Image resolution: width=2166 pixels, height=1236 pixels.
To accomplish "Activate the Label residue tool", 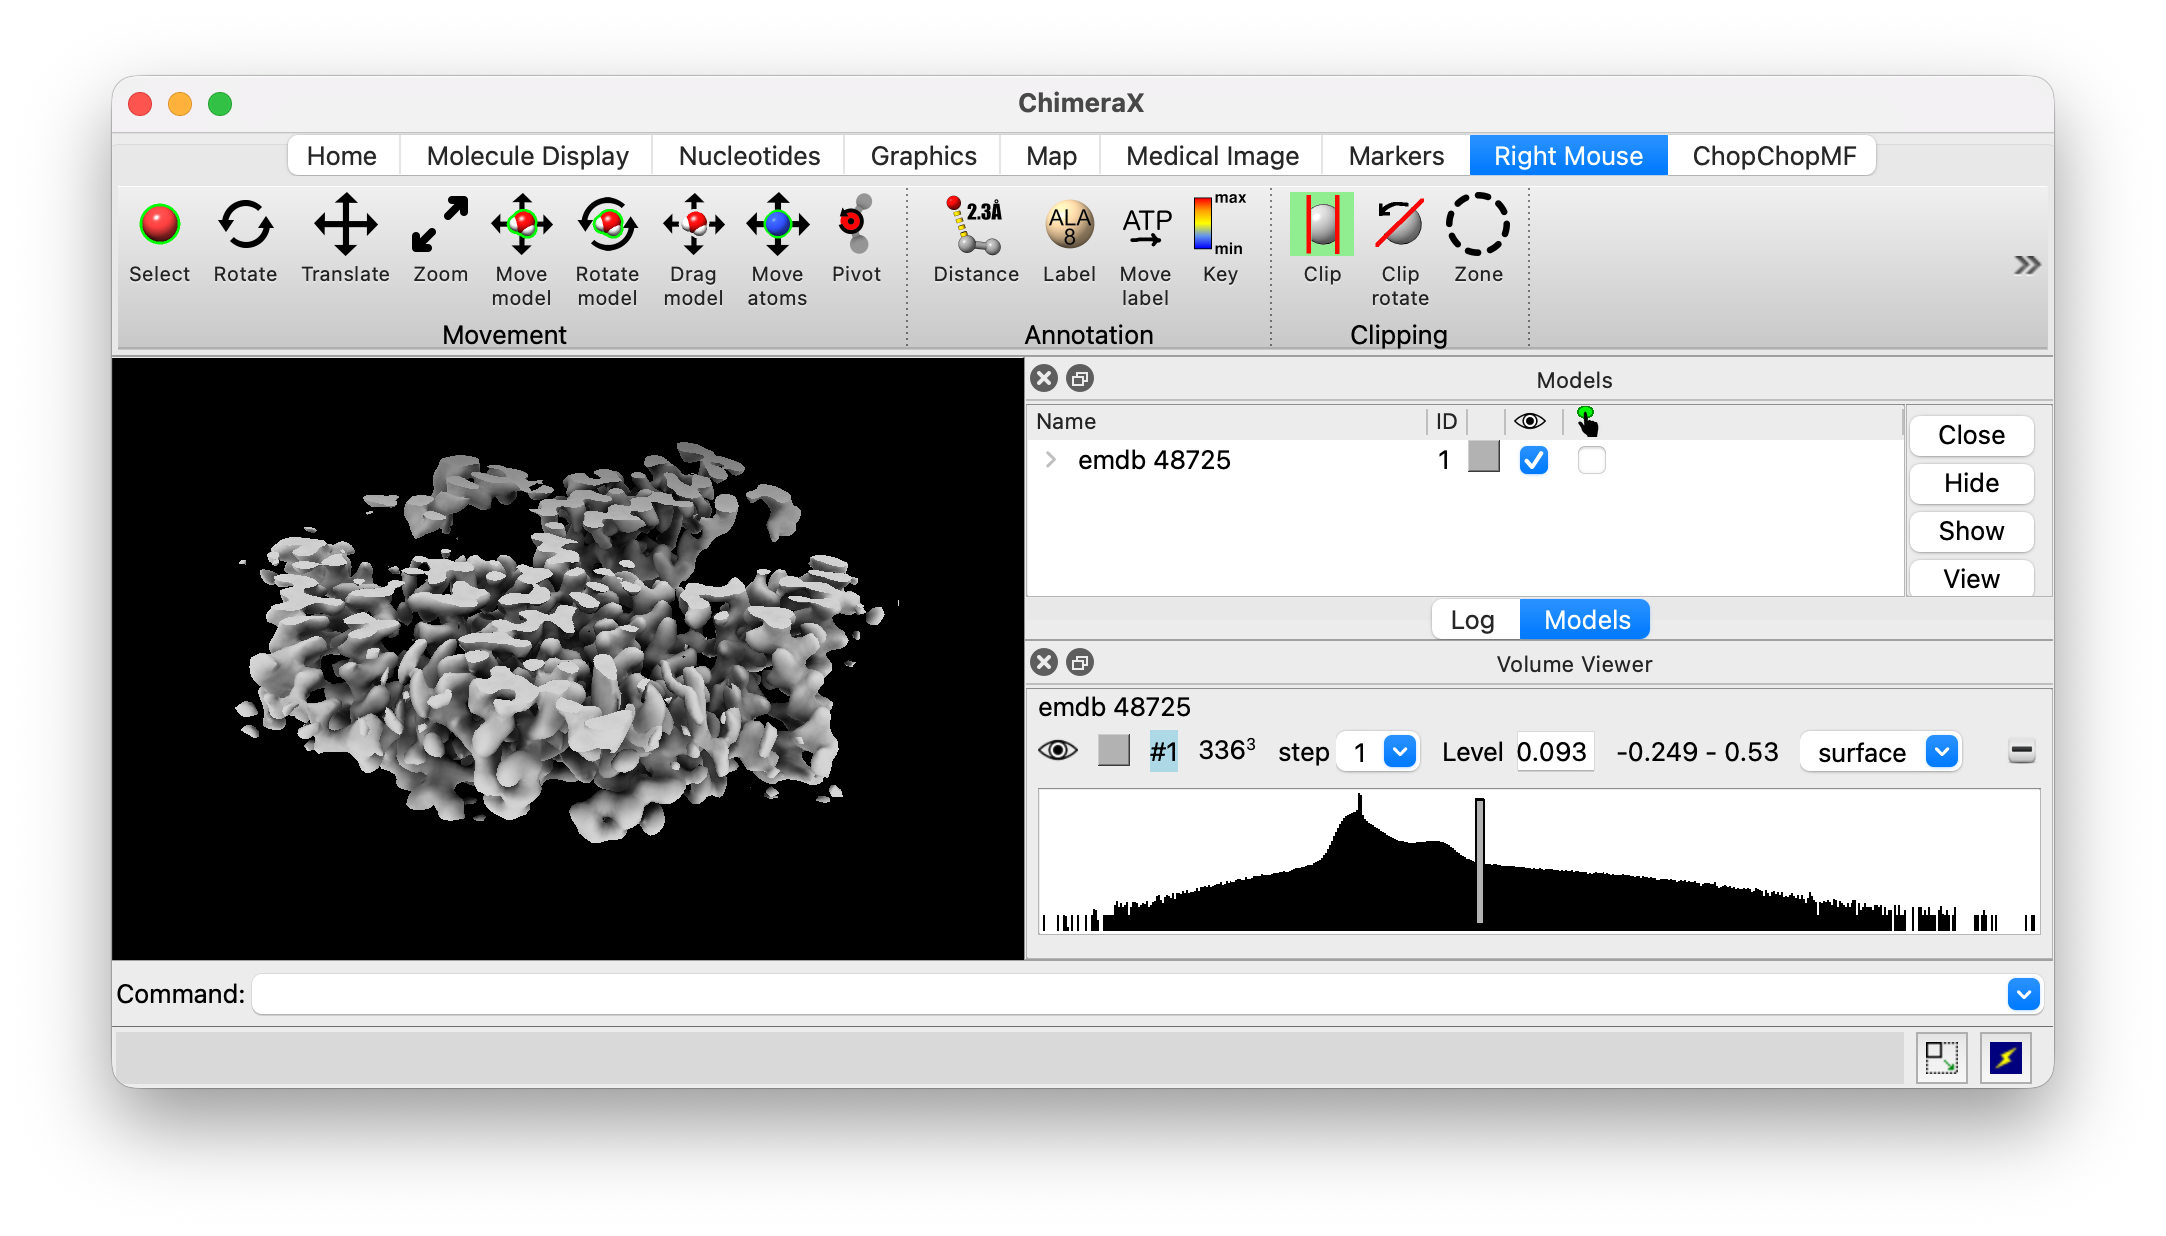I will click(x=1069, y=224).
